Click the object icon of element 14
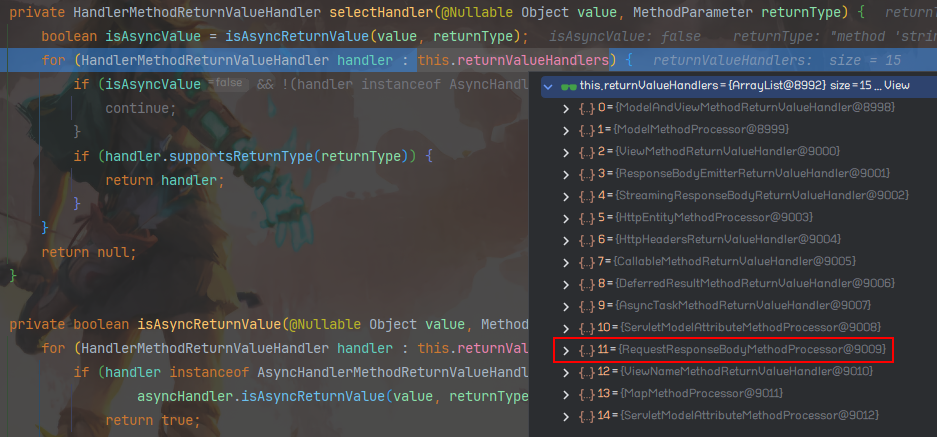 (x=586, y=415)
